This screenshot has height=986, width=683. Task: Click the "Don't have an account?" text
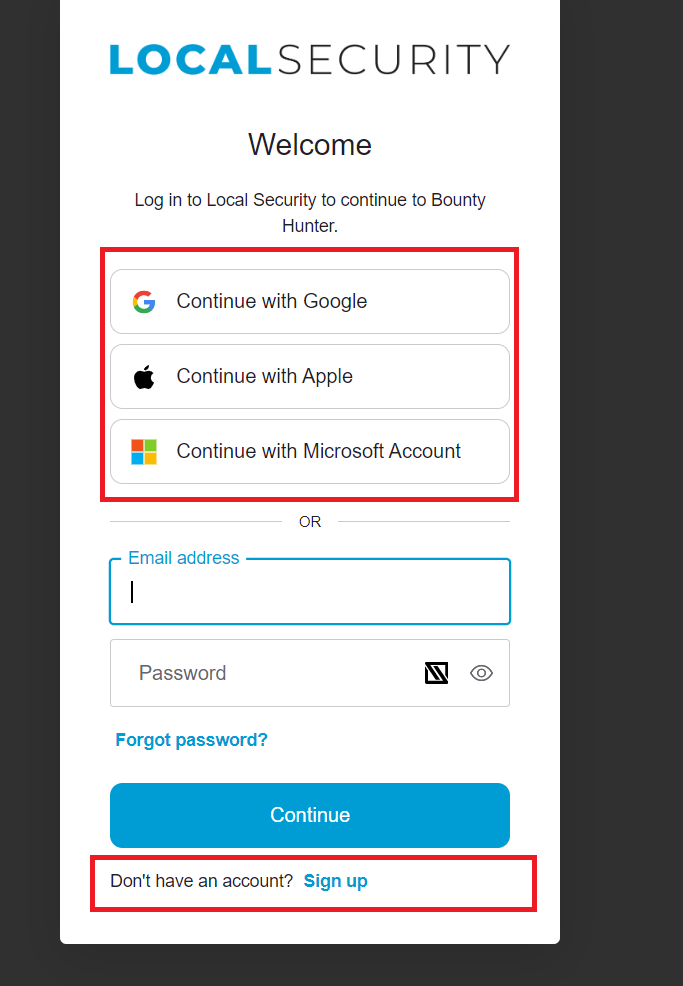[202, 881]
